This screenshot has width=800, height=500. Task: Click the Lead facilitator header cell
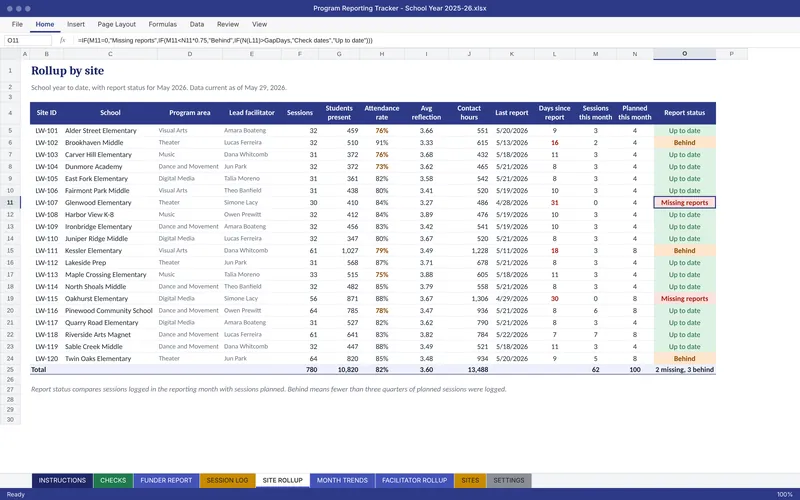pyautogui.click(x=252, y=113)
